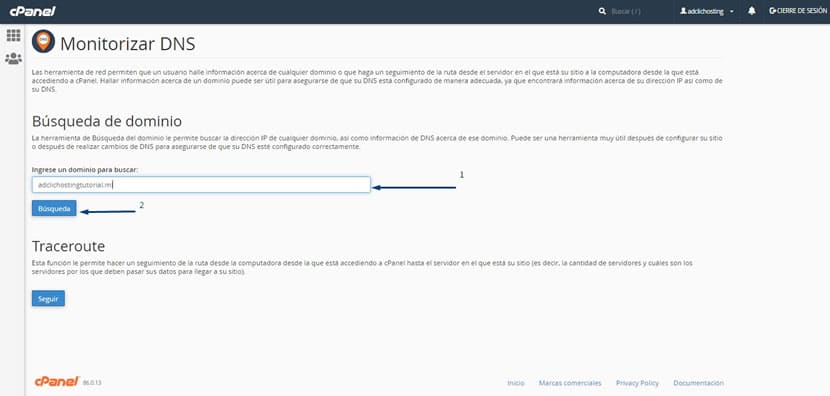Click the Traceroute heading
The width and height of the screenshot is (830, 396).
point(68,246)
